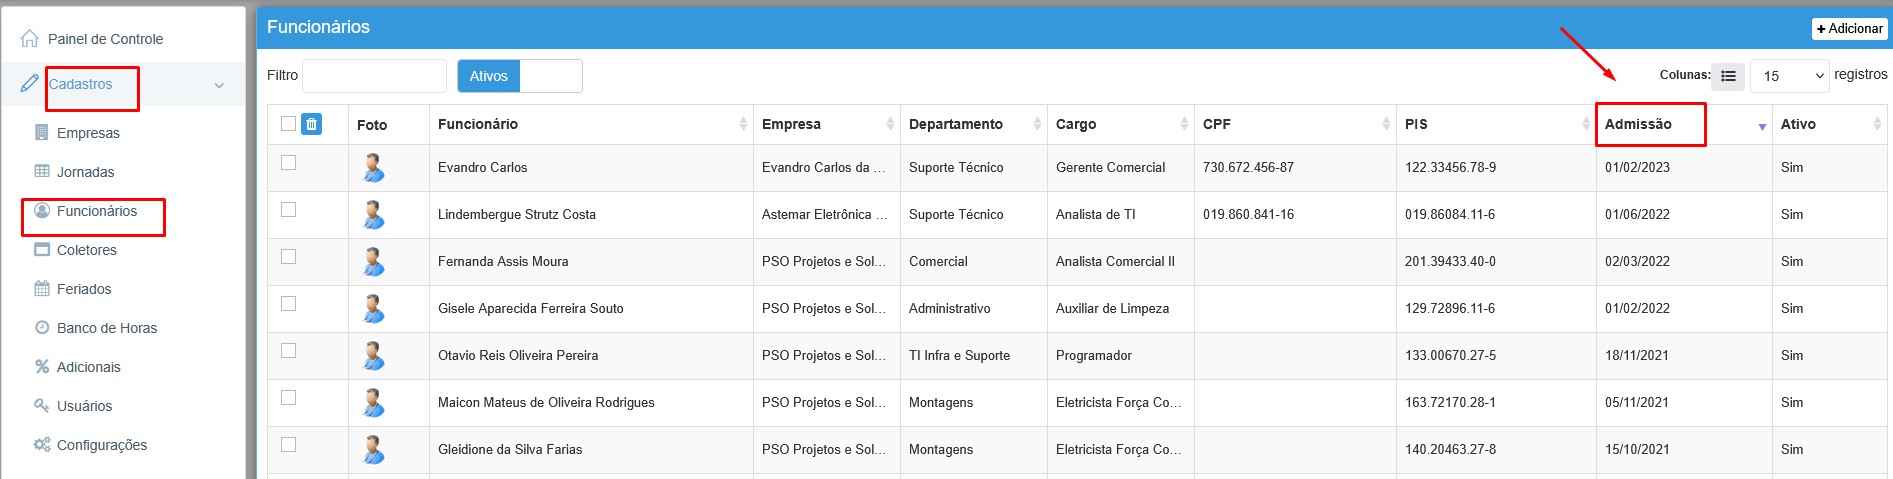Click the Adicionar button

1849,29
